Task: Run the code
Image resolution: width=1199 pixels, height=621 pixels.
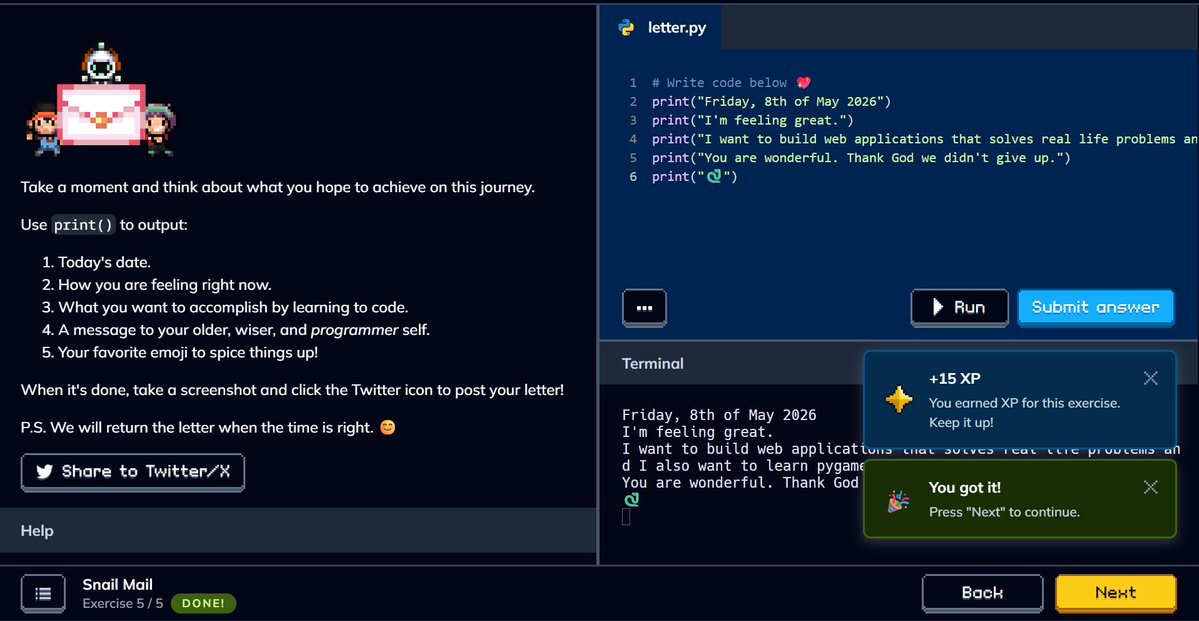Action: (959, 307)
